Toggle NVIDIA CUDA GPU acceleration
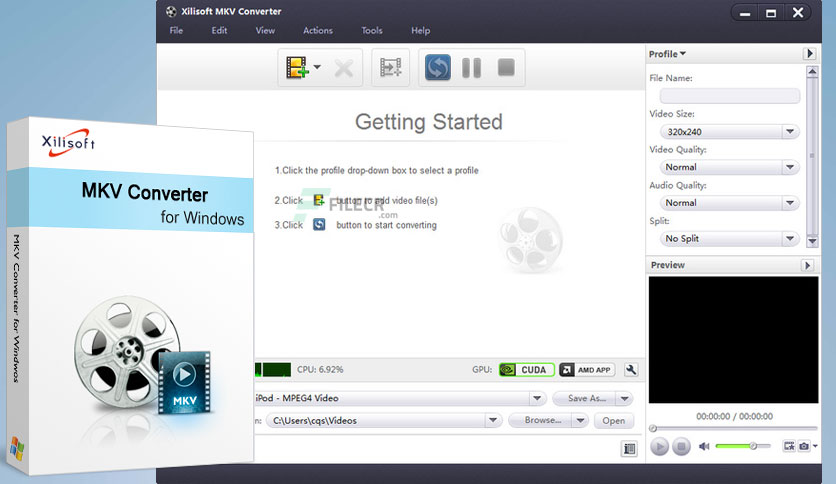836x484 pixels. [527, 370]
